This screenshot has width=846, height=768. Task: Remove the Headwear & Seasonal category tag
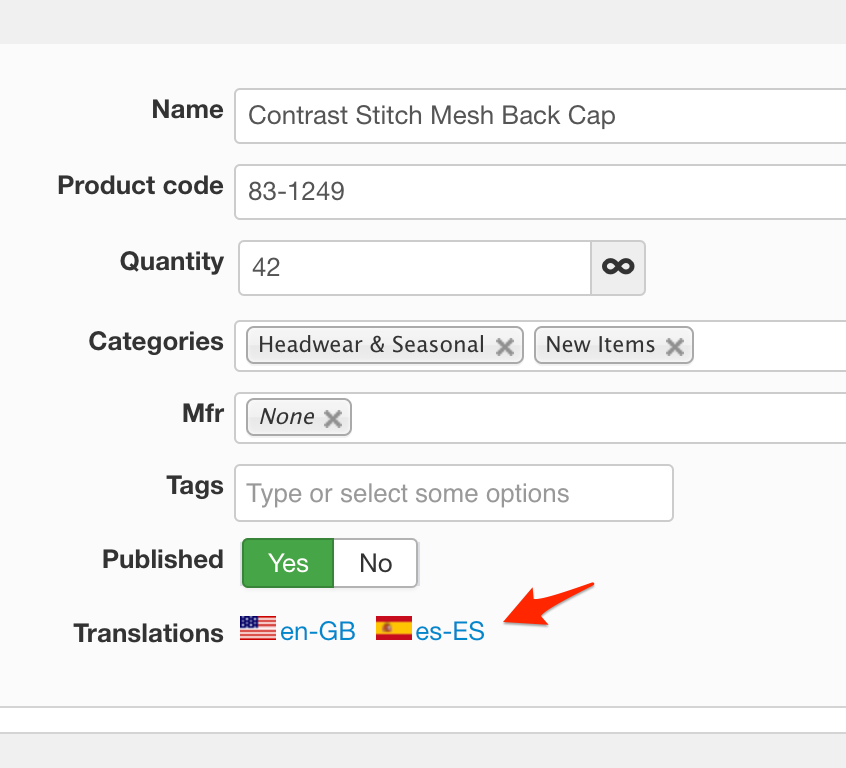505,346
